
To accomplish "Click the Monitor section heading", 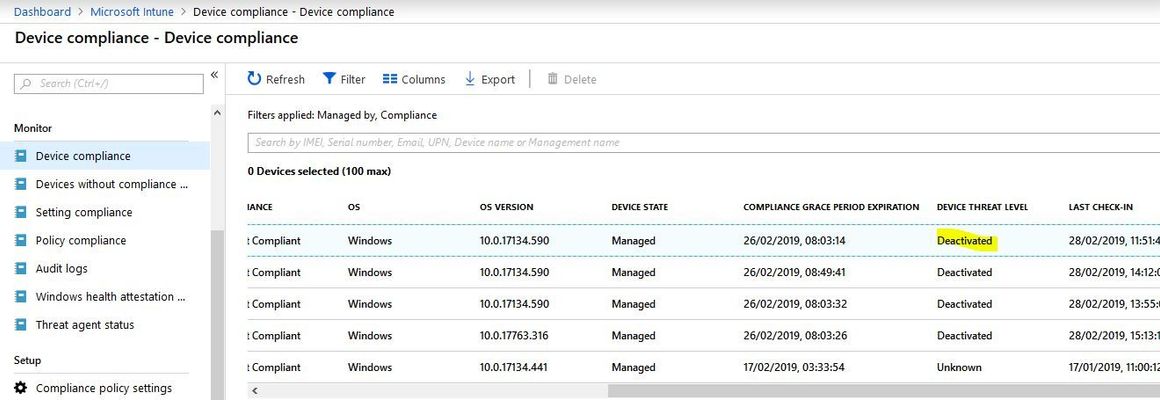I will 33,128.
